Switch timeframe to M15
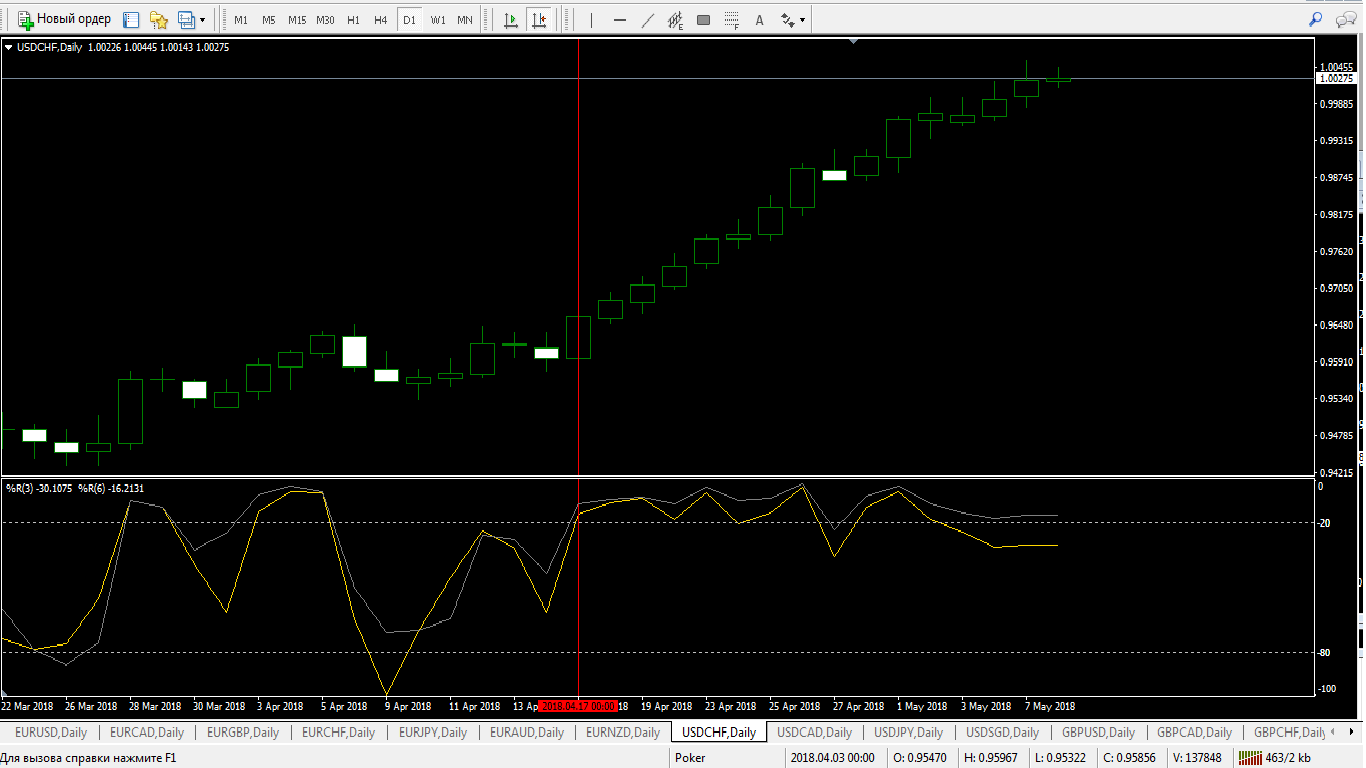Image resolution: width=1366 pixels, height=768 pixels. [297, 20]
